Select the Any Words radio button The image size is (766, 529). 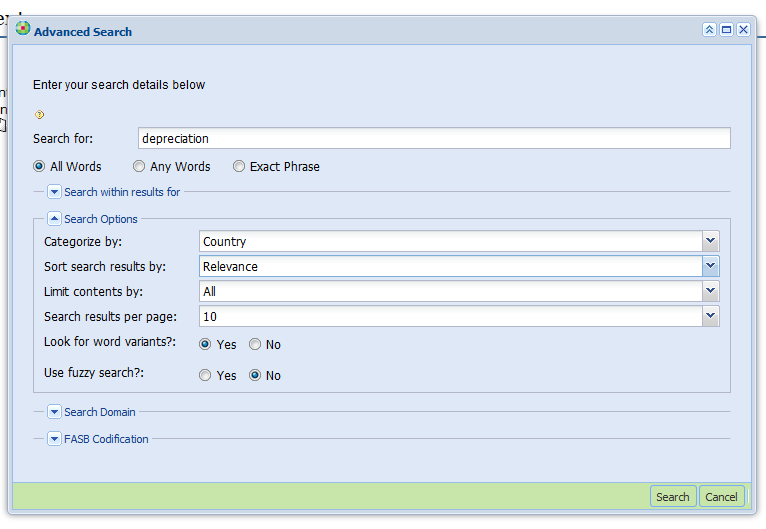click(139, 167)
